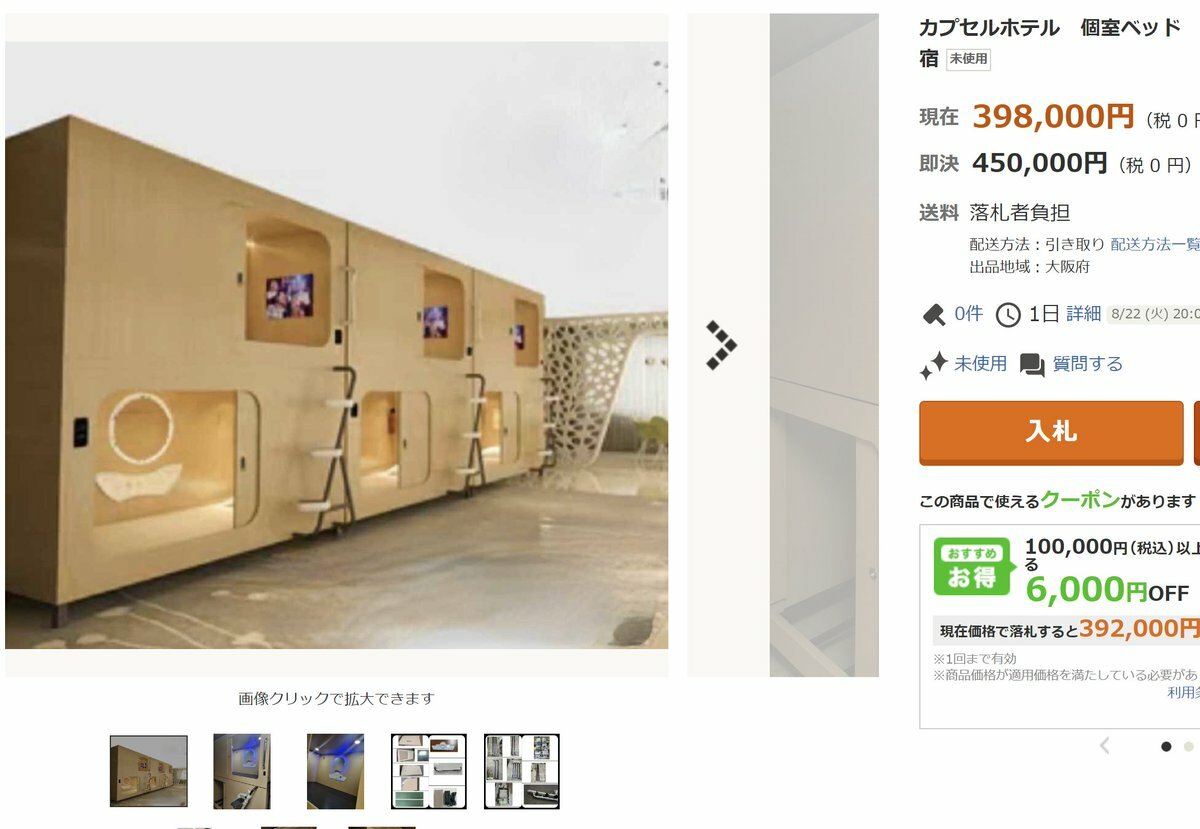
Task: Click the bid count gavel icon
Action: 934,315
